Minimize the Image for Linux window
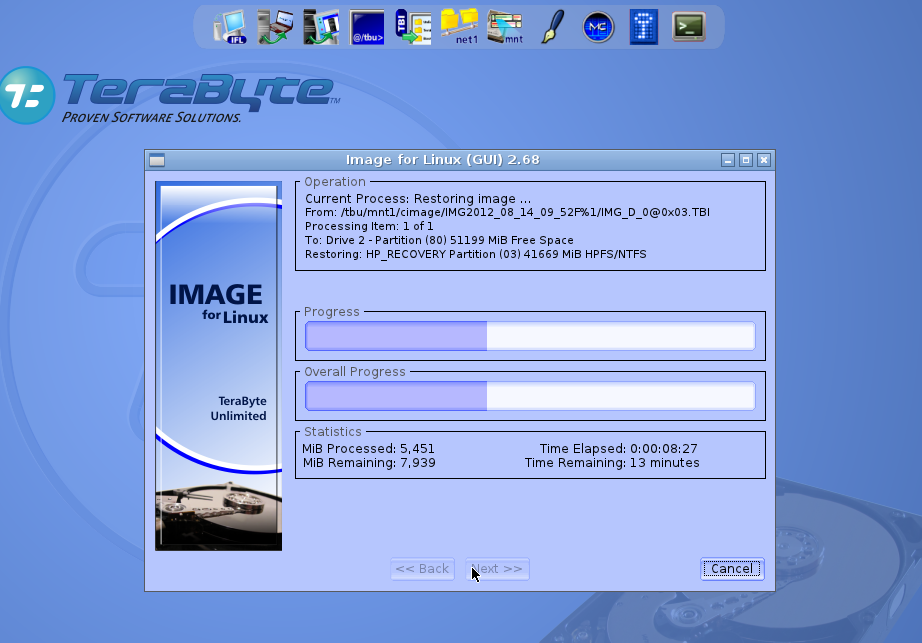The height and width of the screenshot is (643, 922). pyautogui.click(x=728, y=160)
